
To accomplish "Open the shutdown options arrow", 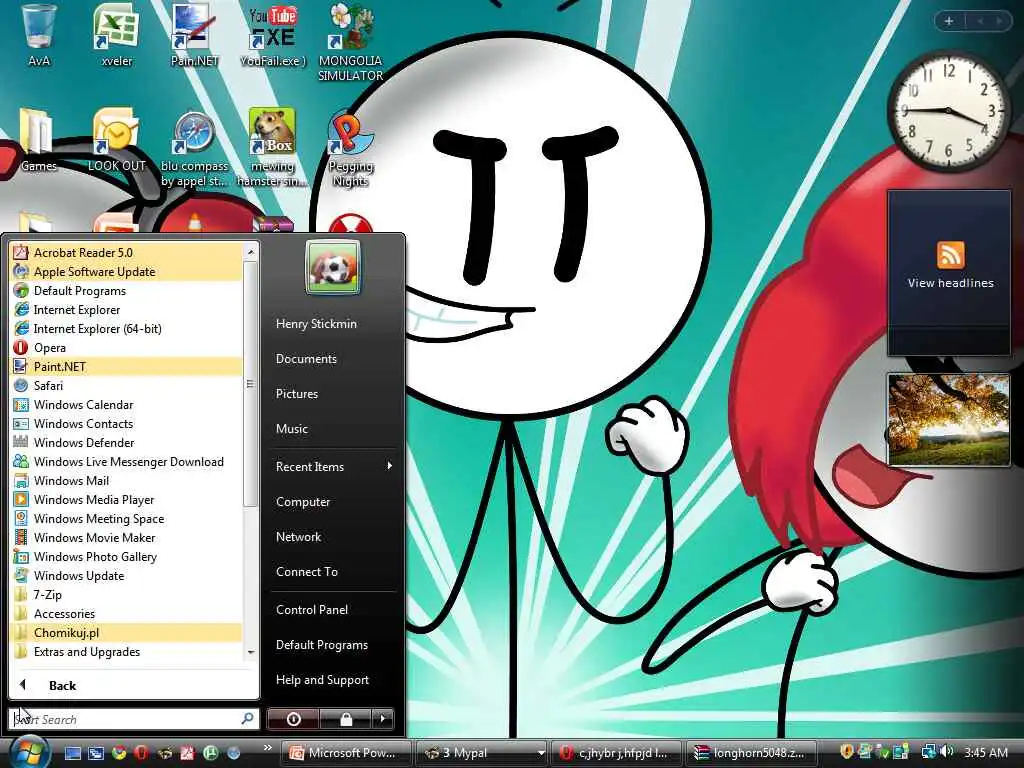I will pos(383,719).
